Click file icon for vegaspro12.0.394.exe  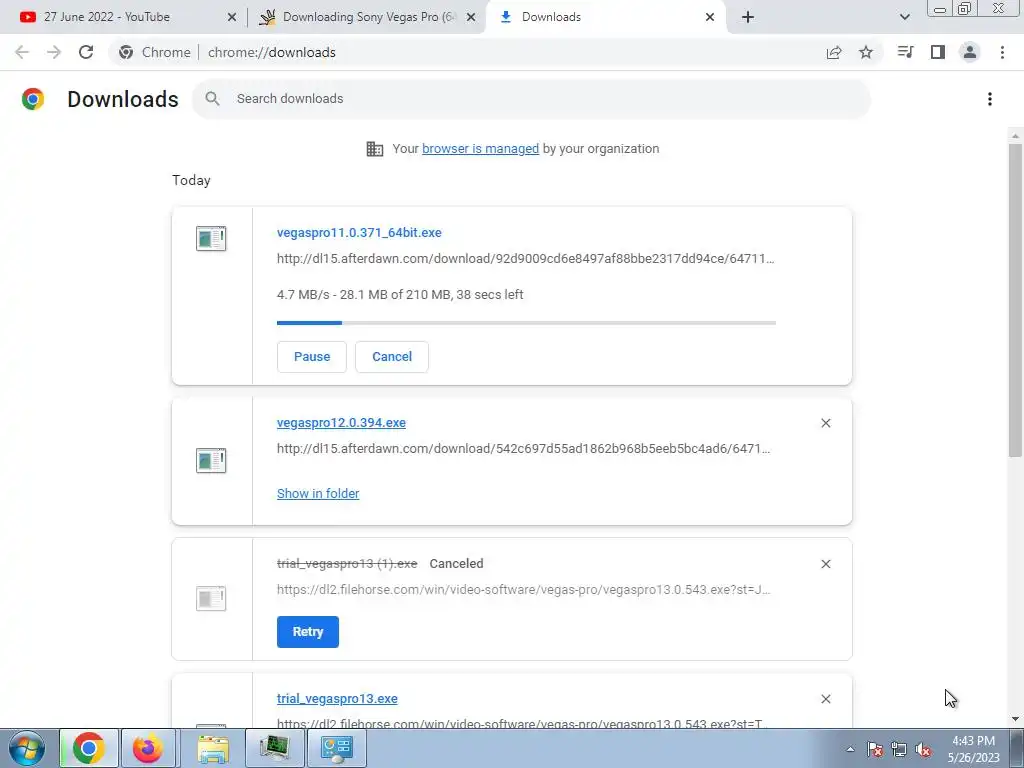pos(211,460)
